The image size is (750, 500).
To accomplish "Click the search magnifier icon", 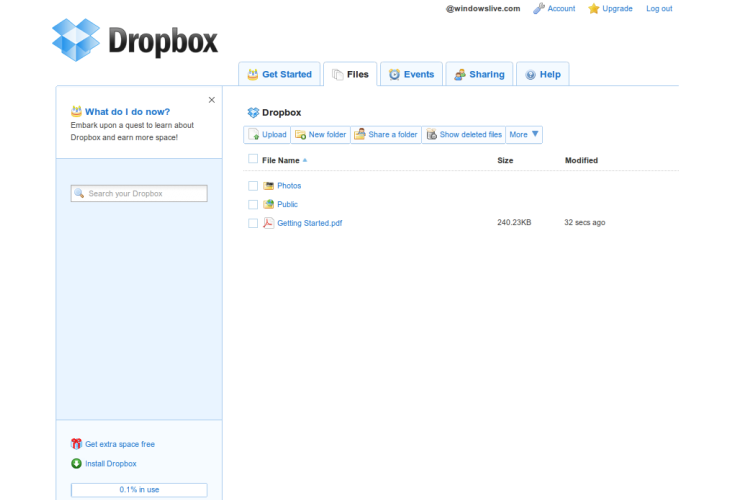I will tap(79, 193).
